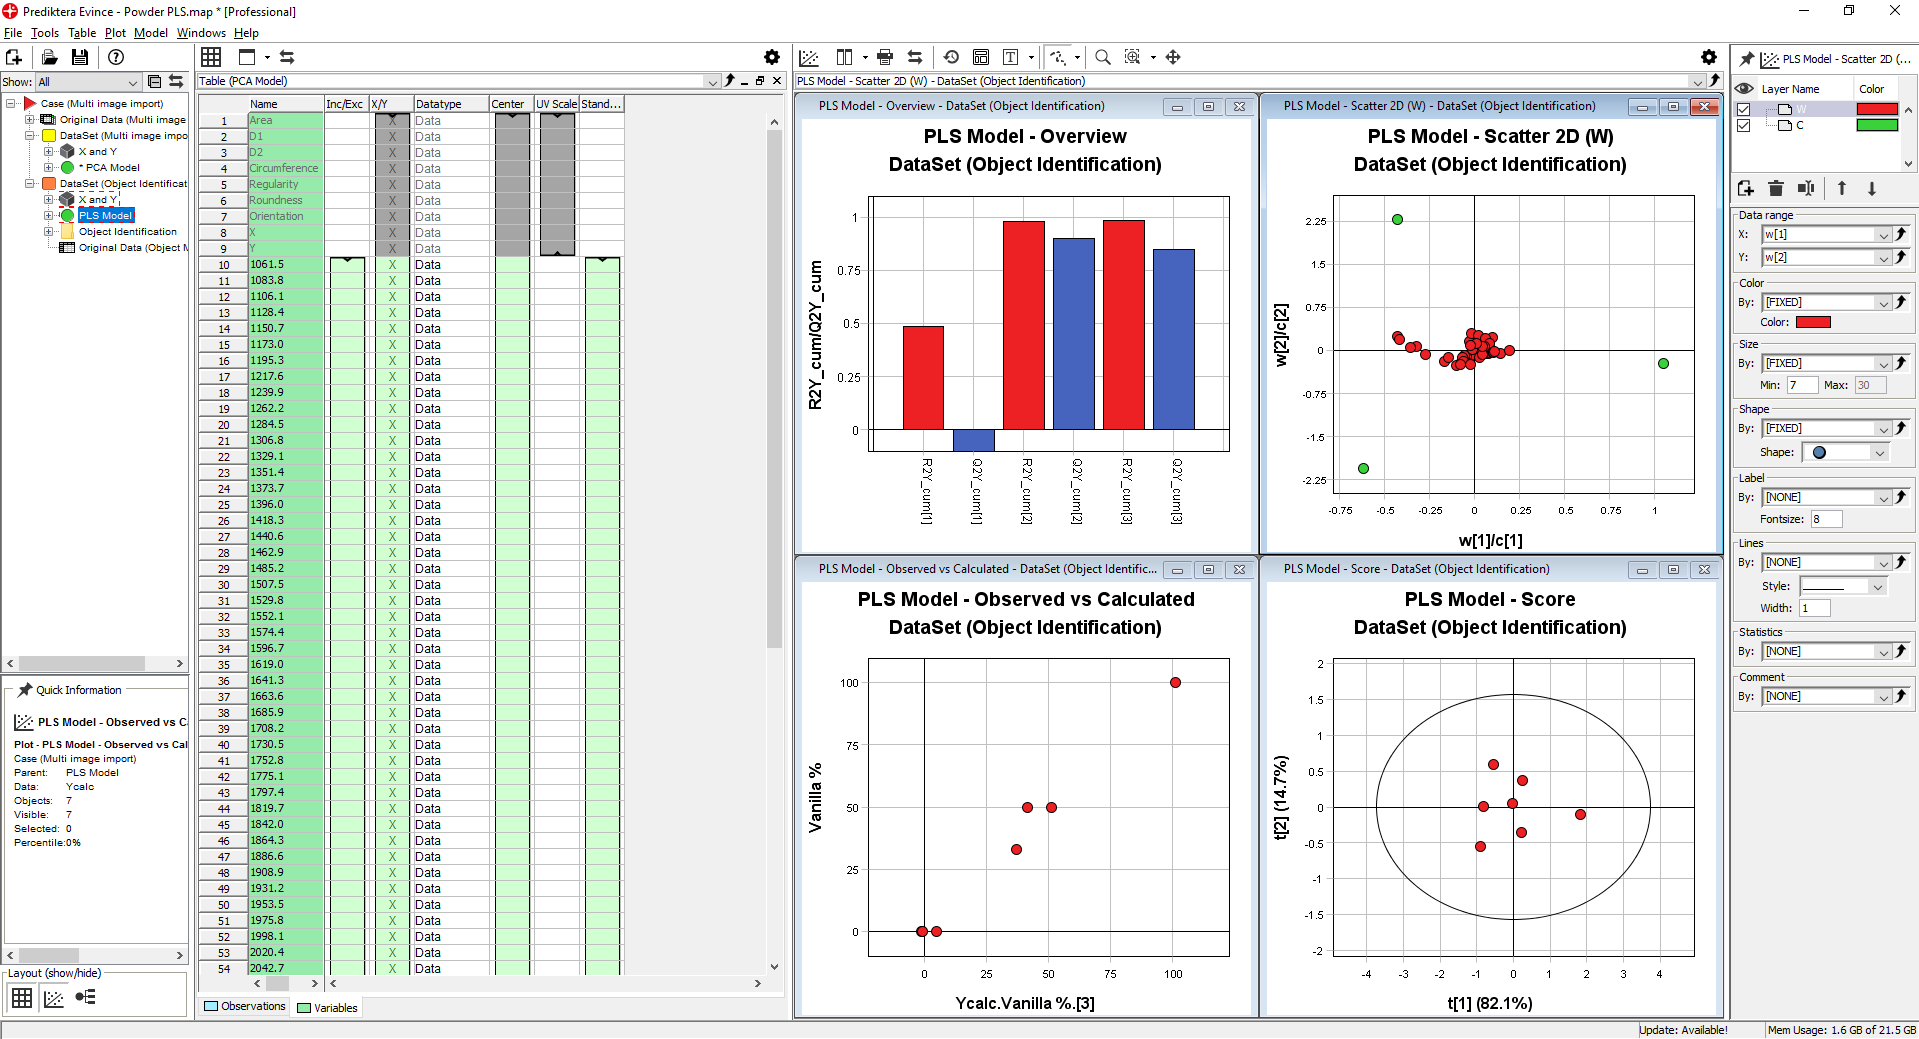The image size is (1919, 1039).
Task: Expand the Object Identification tree node
Action: [x=48, y=232]
